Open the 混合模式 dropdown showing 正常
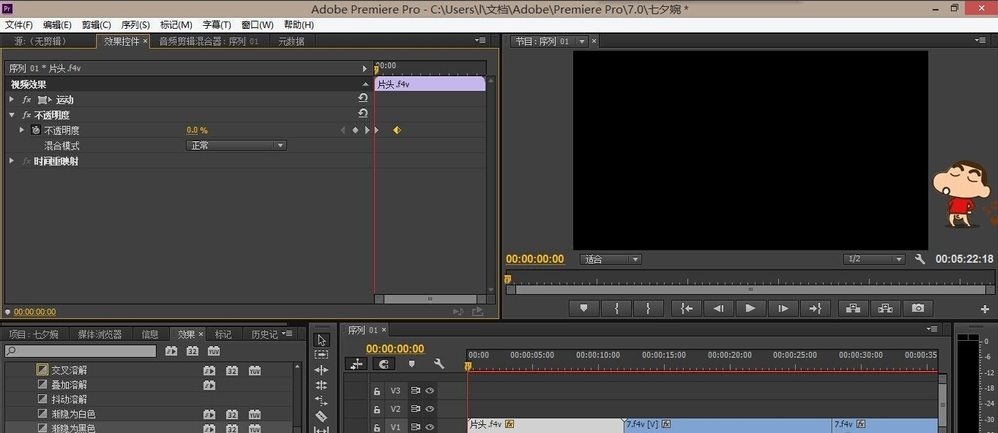998x433 pixels. tap(236, 146)
